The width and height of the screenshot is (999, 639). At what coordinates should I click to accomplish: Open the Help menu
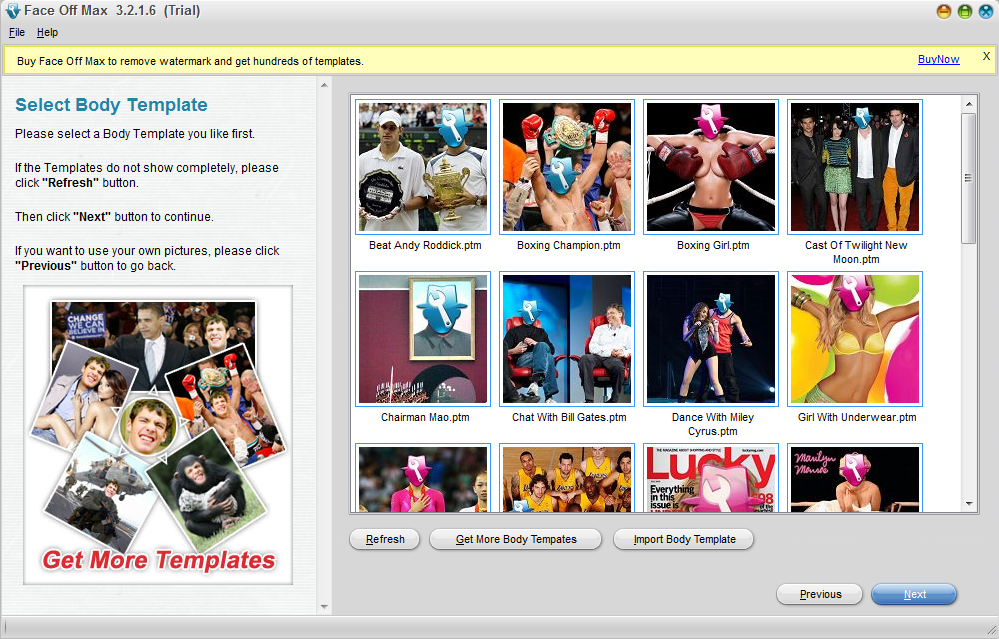tap(48, 33)
